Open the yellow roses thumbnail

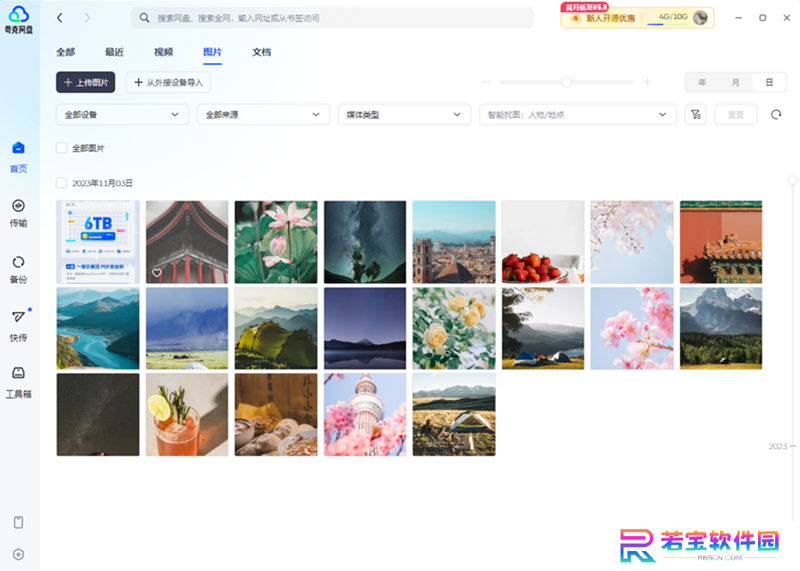tap(454, 328)
